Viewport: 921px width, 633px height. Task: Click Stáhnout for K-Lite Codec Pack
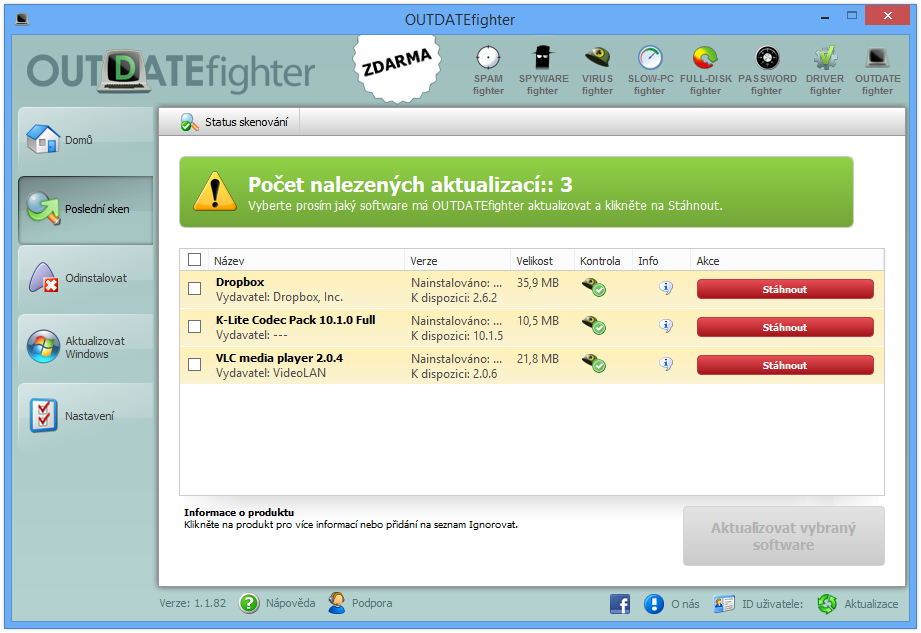pyautogui.click(x=785, y=328)
